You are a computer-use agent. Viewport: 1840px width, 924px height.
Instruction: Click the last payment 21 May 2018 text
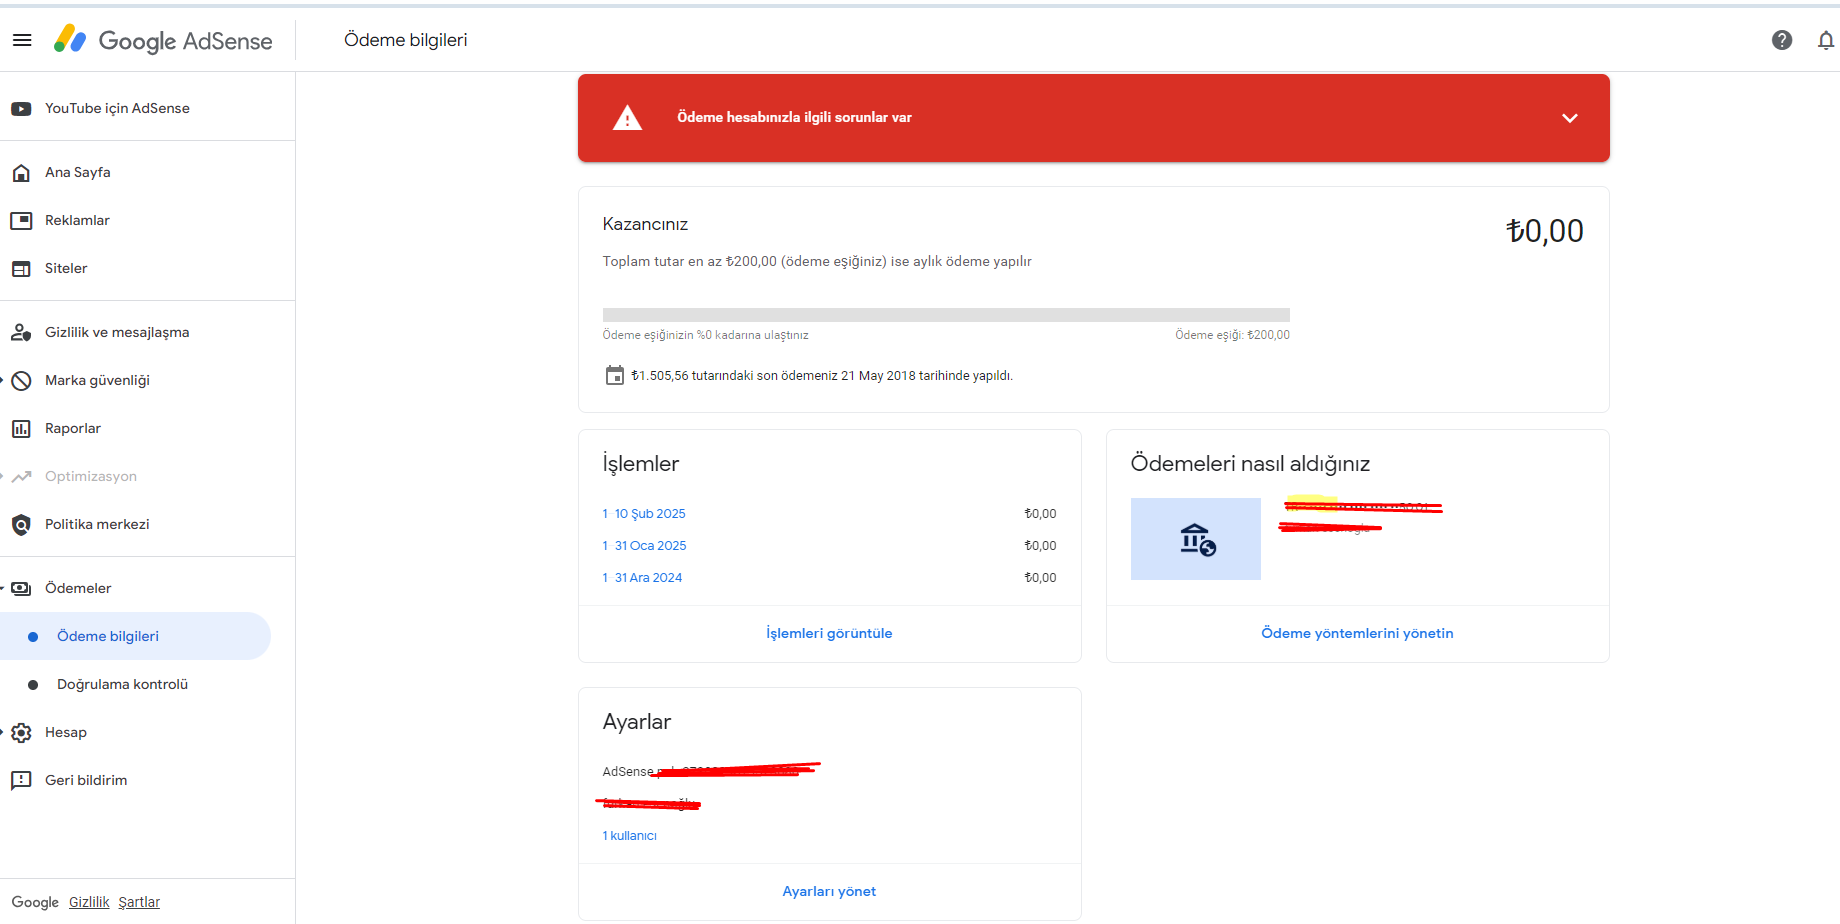coord(822,375)
